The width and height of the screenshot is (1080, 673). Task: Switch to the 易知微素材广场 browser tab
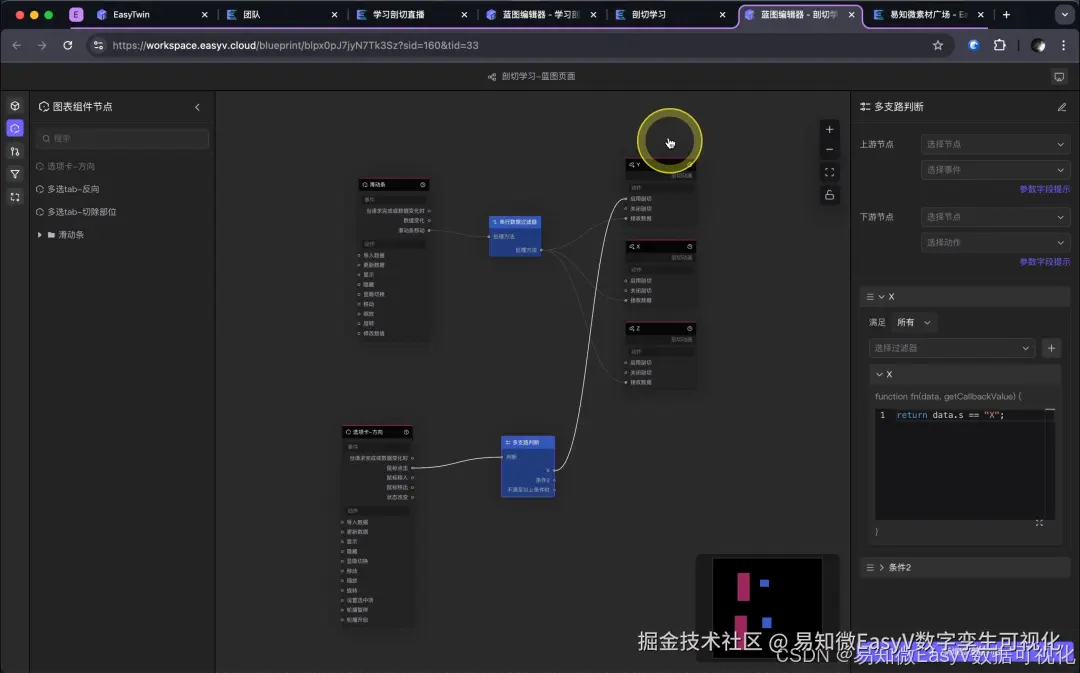[x=928, y=14]
